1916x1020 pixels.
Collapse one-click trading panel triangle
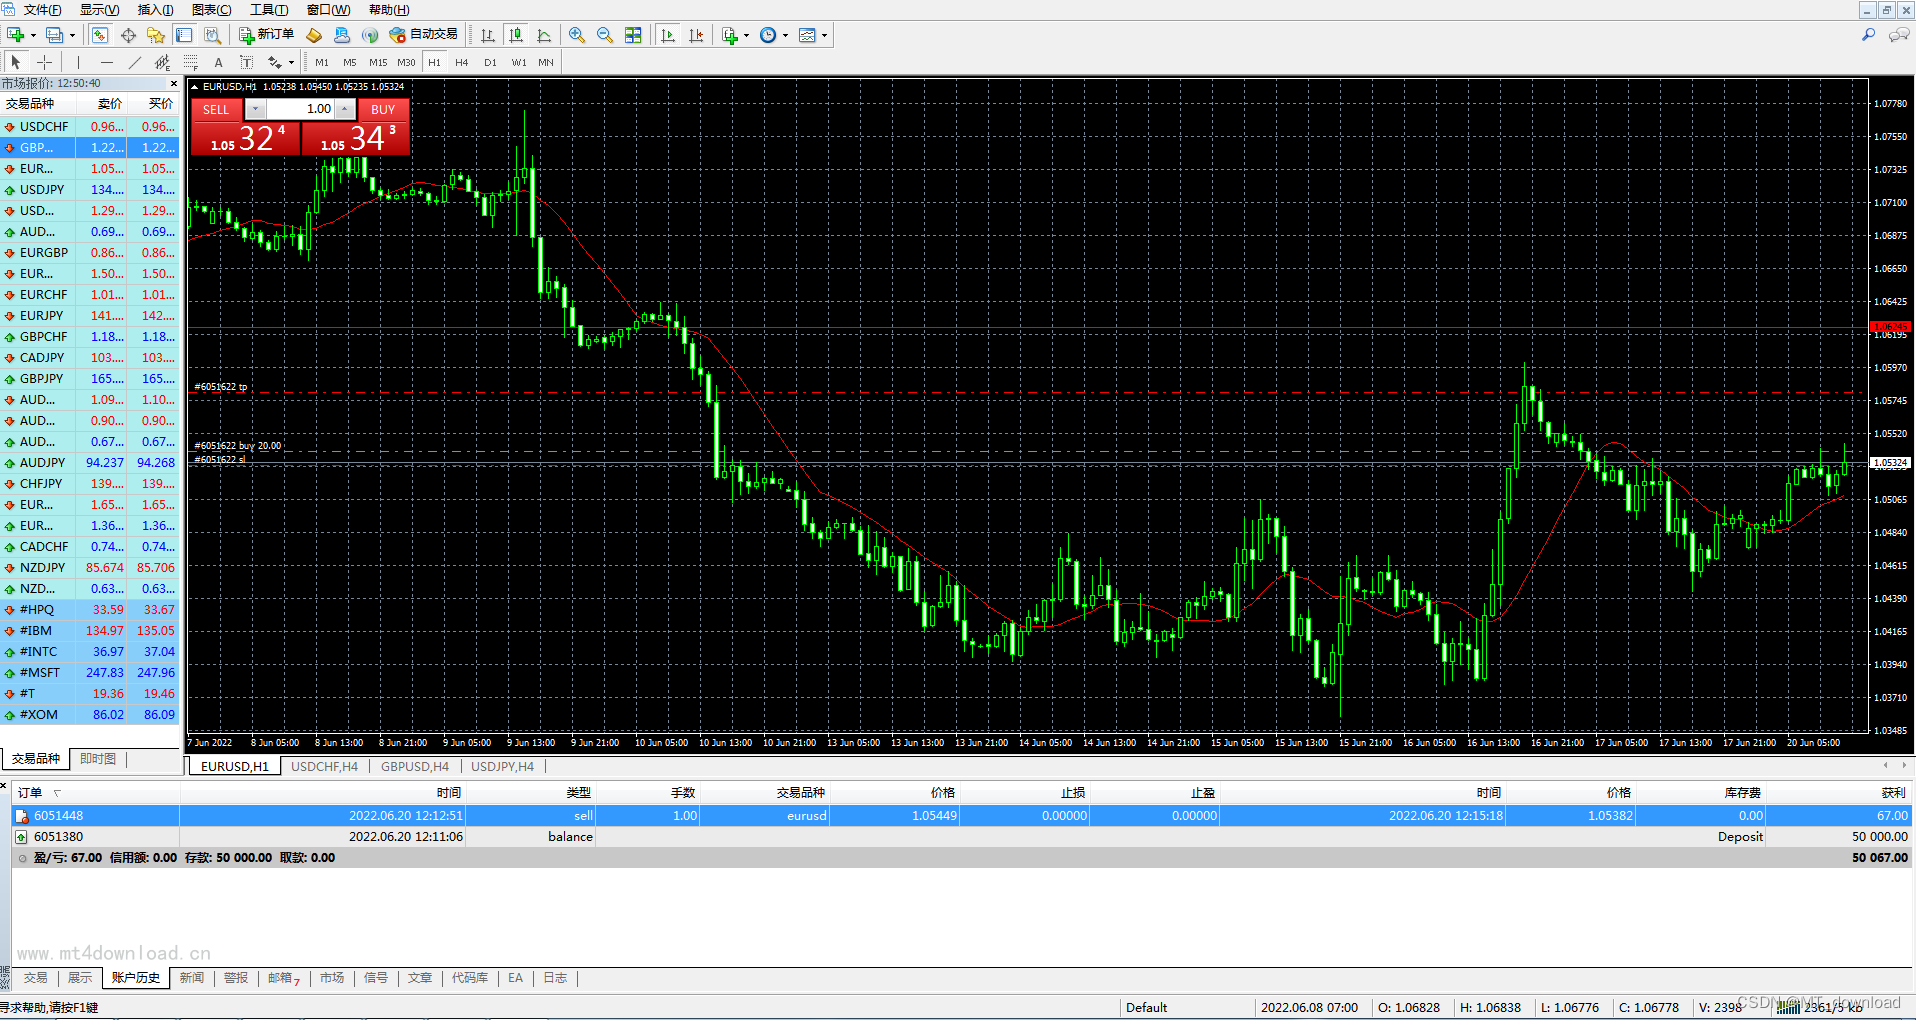point(195,87)
